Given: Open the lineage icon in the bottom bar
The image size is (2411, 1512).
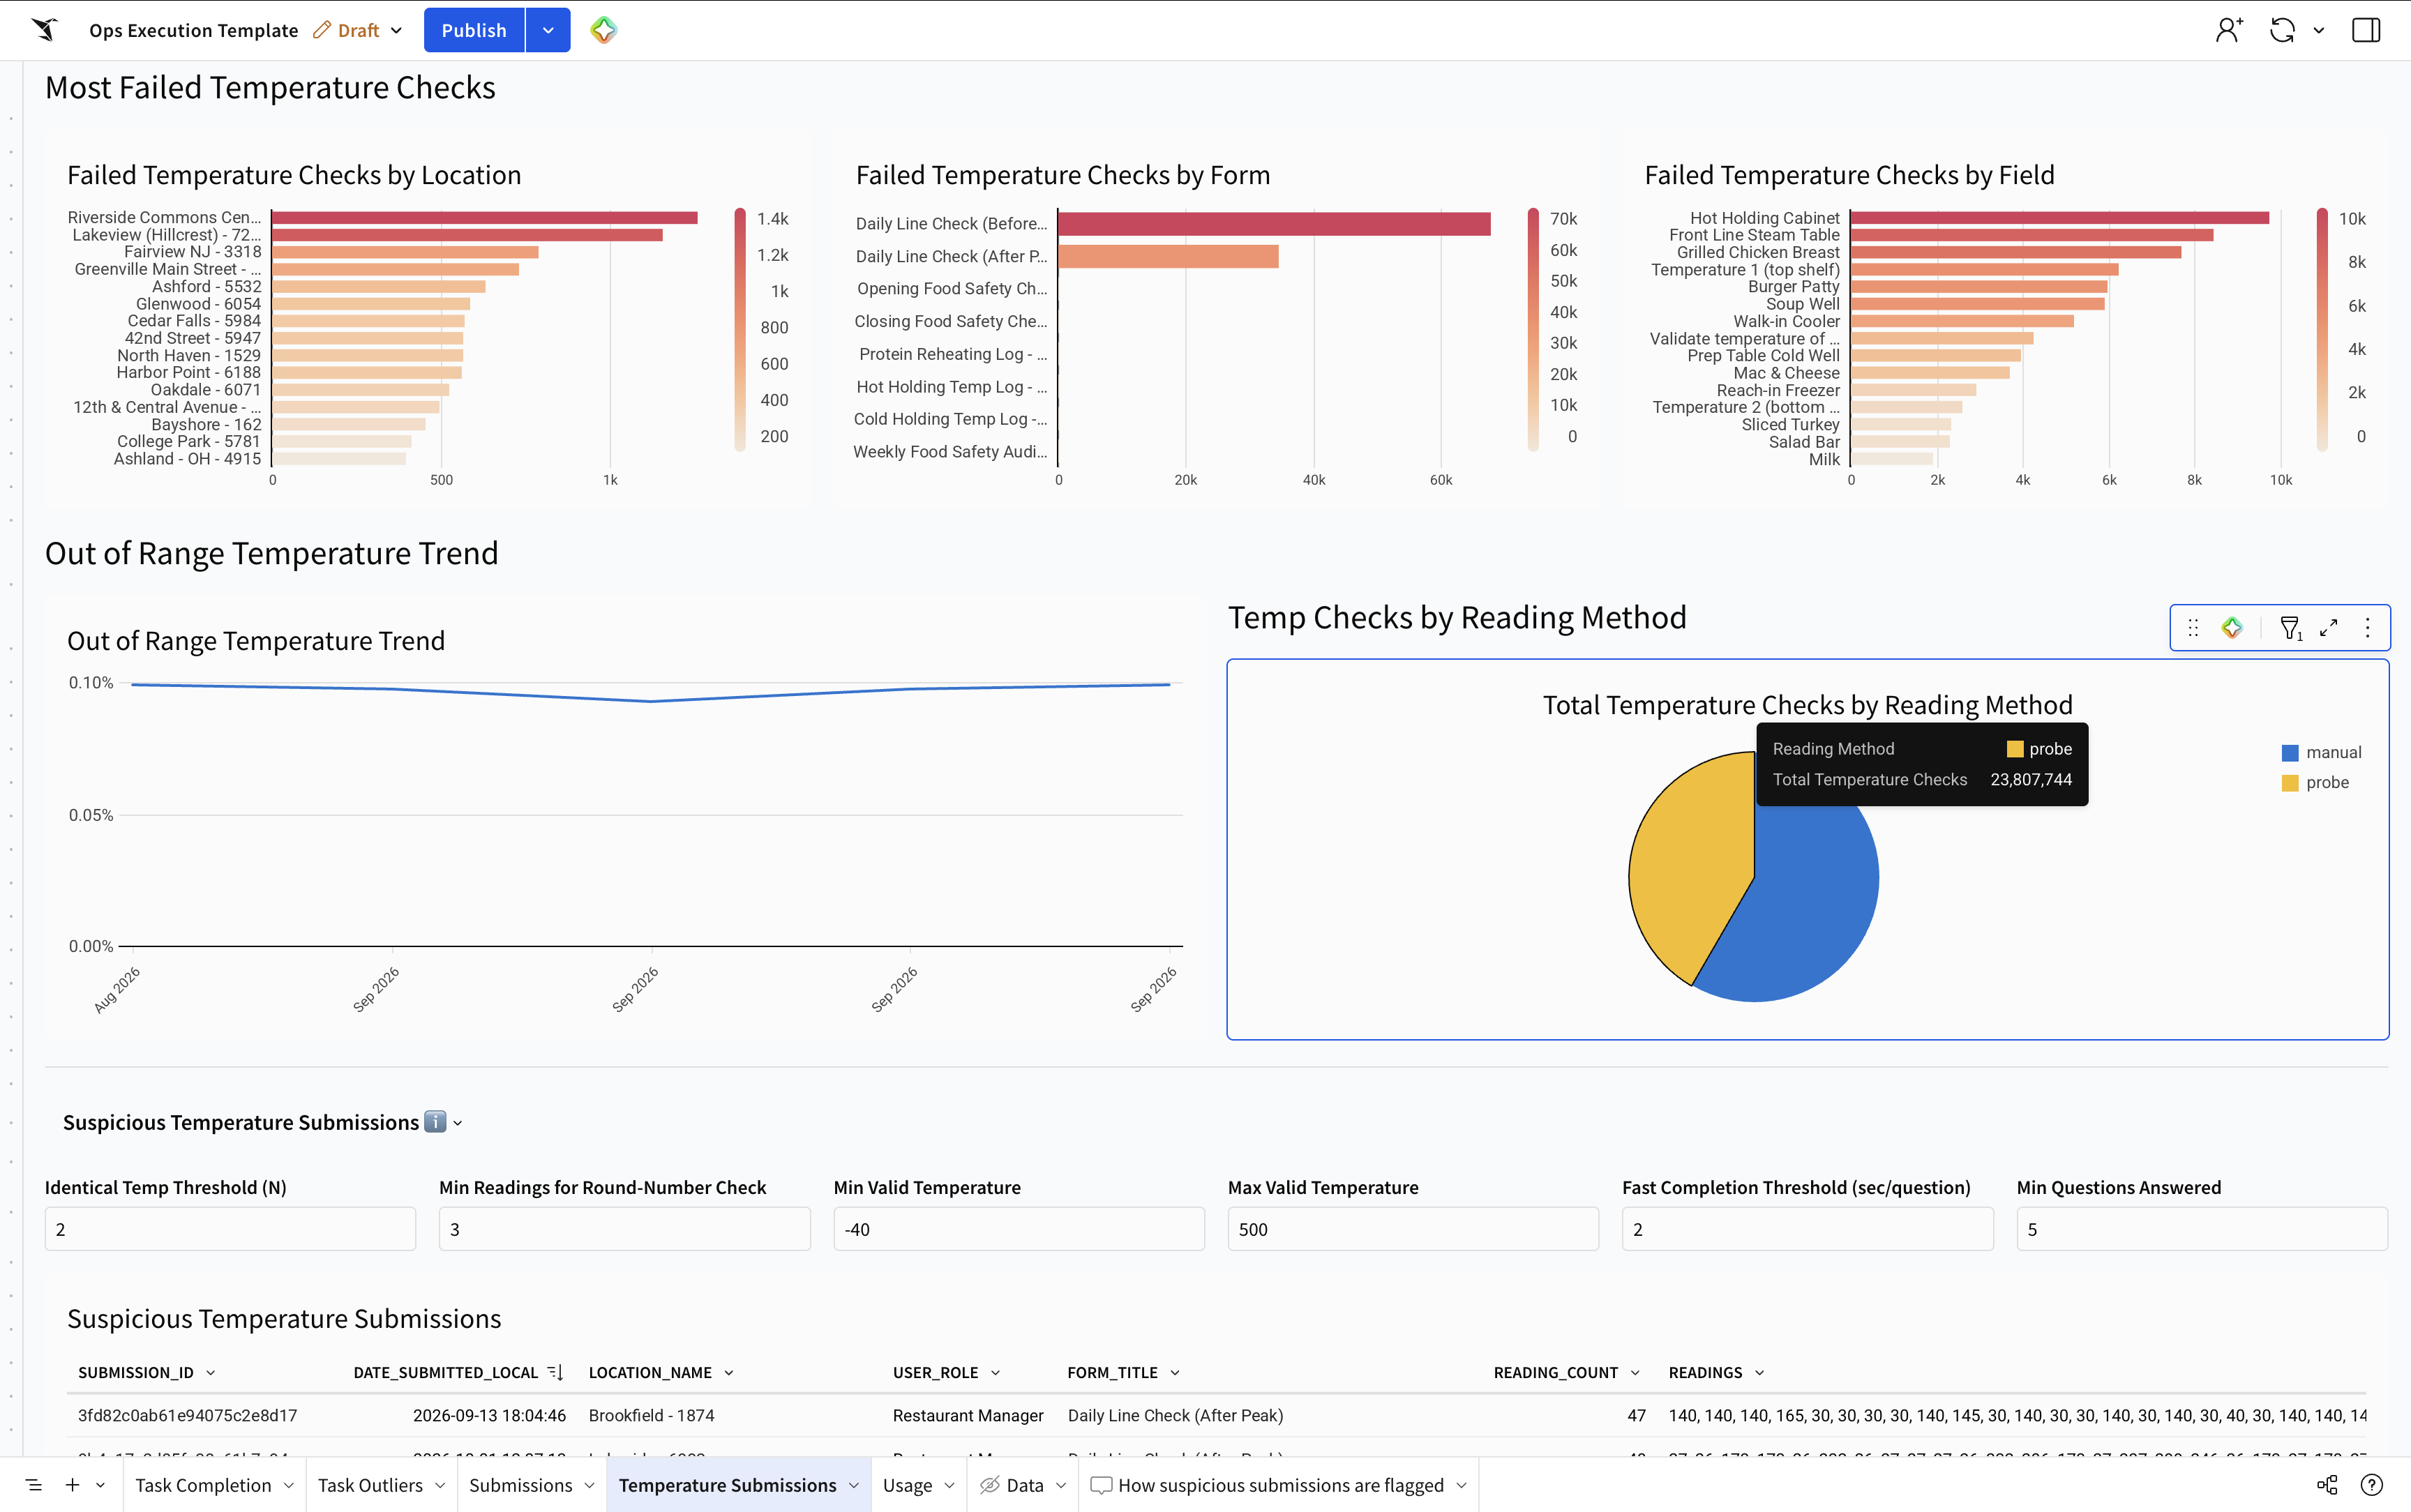Looking at the screenshot, I should (2327, 1485).
